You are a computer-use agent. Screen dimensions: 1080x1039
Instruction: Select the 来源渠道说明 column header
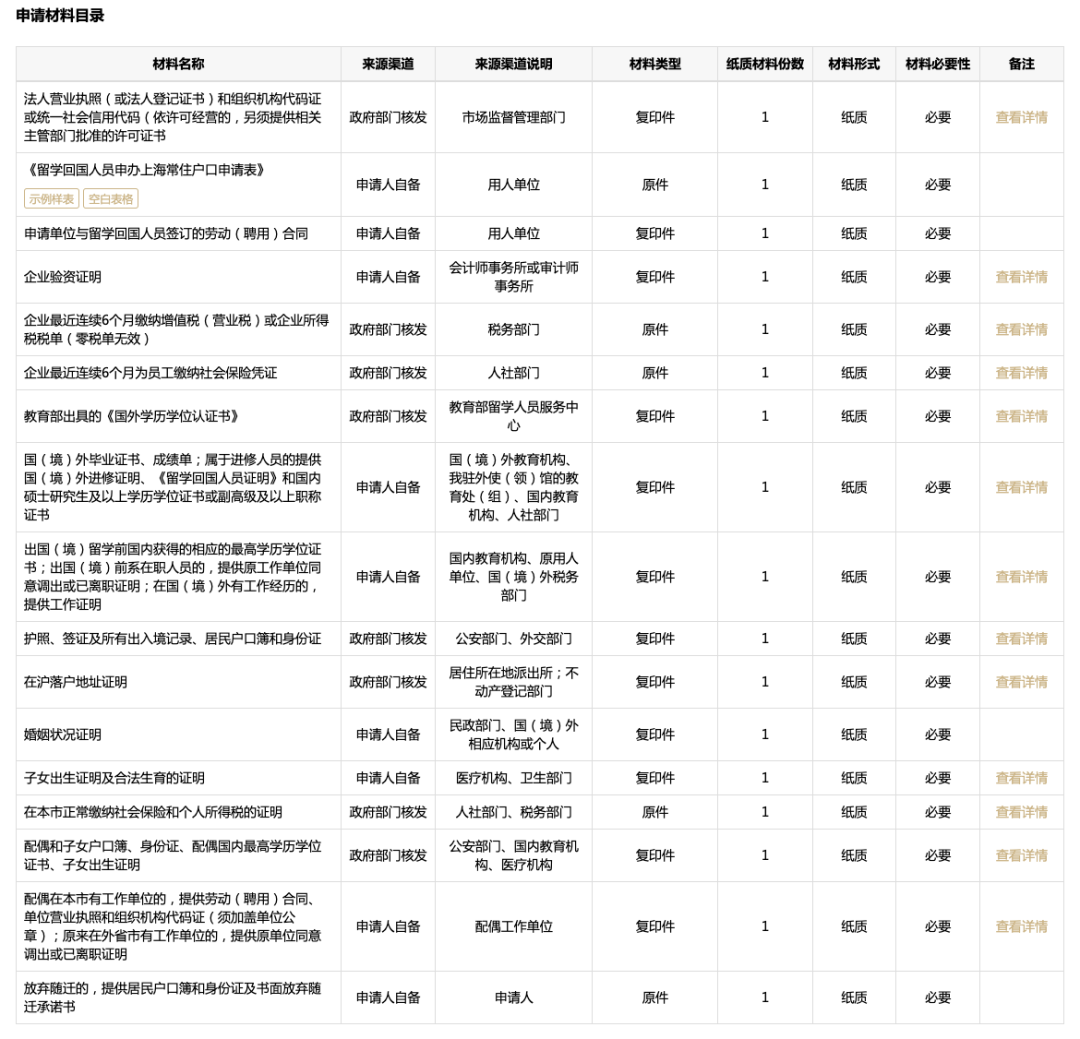coord(513,64)
